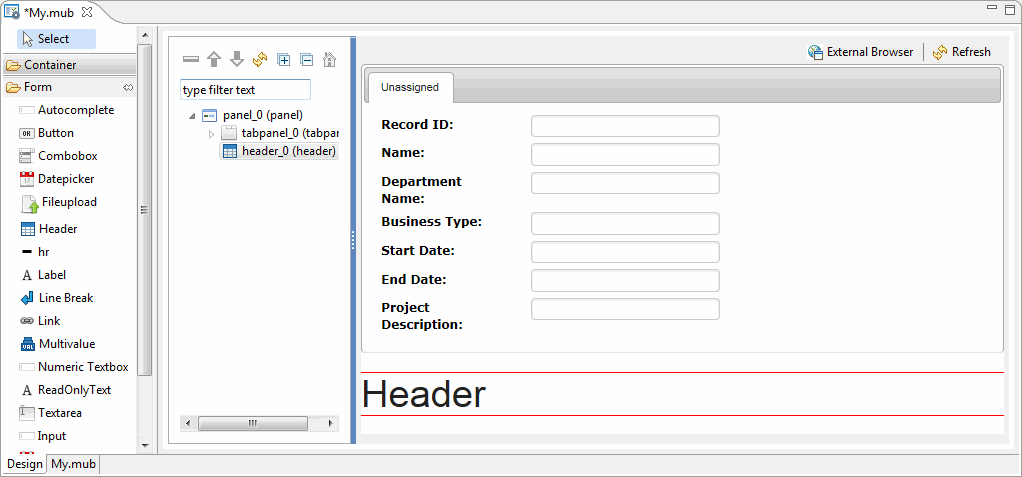Choose the Fileupload palette item
The width and height of the screenshot is (1022, 477).
click(59, 203)
